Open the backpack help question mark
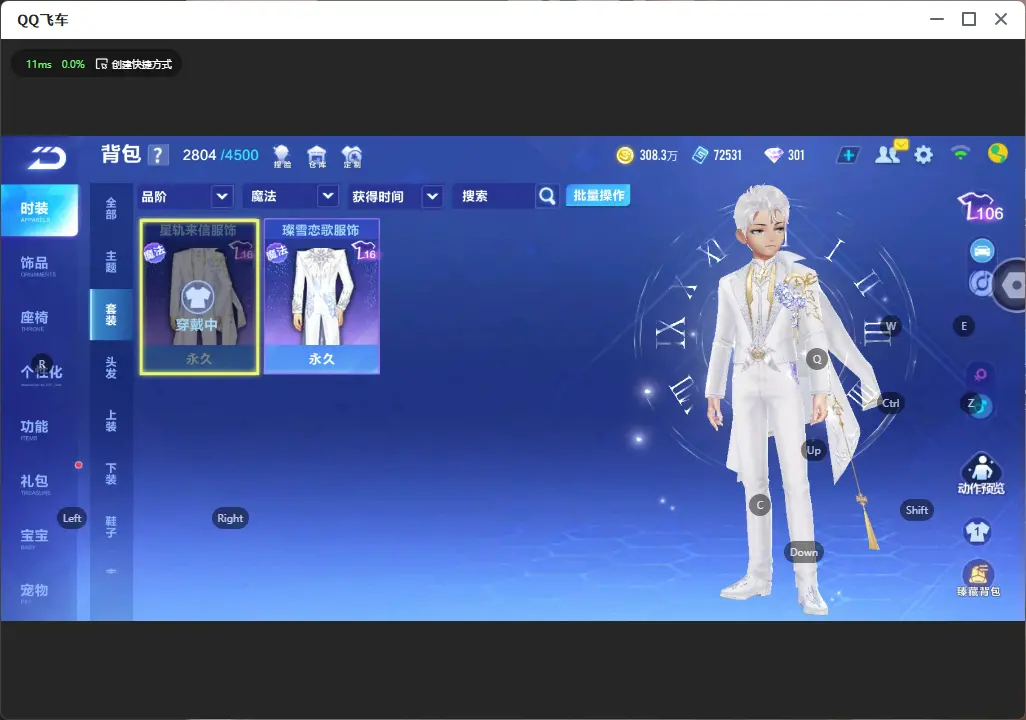 coord(158,155)
